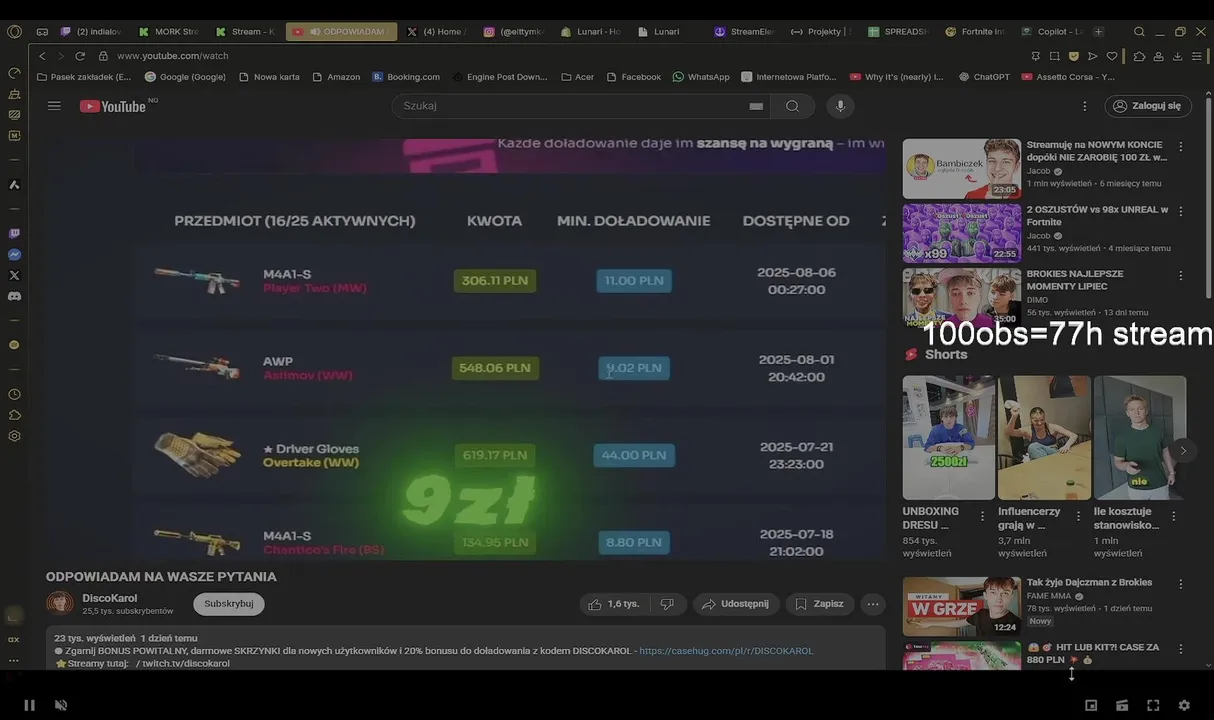Click the Zaloguj się sign-in button

click(1148, 106)
